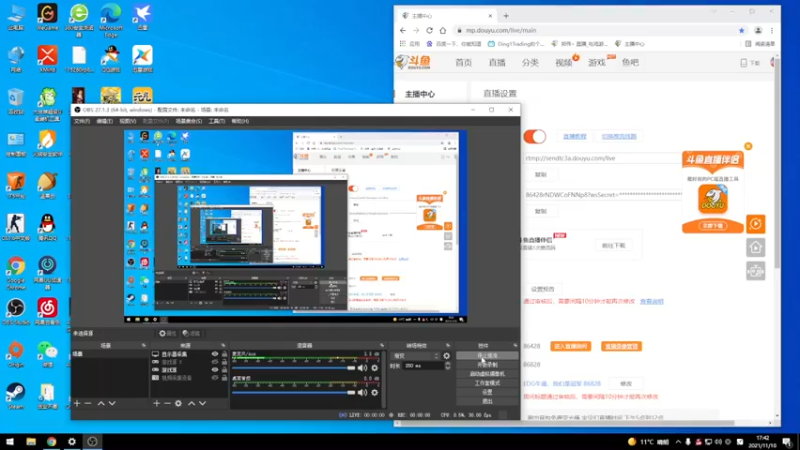
Task: Open source properties gear in Sources panel
Action: [178, 403]
